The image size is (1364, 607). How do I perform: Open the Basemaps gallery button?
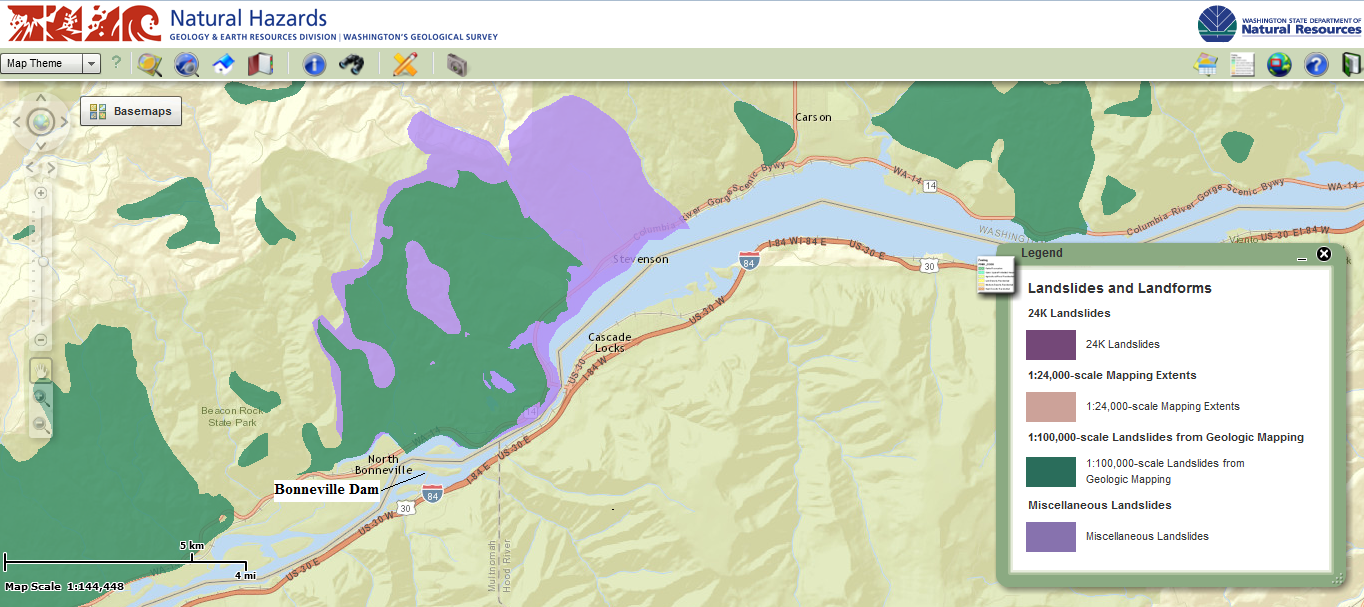tap(131, 111)
